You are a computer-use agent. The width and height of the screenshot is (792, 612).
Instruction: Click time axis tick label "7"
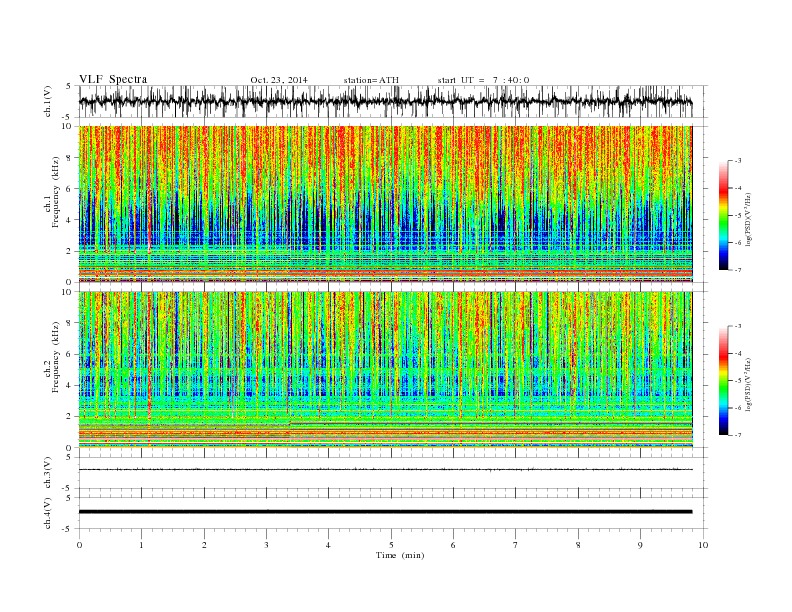[x=516, y=545]
